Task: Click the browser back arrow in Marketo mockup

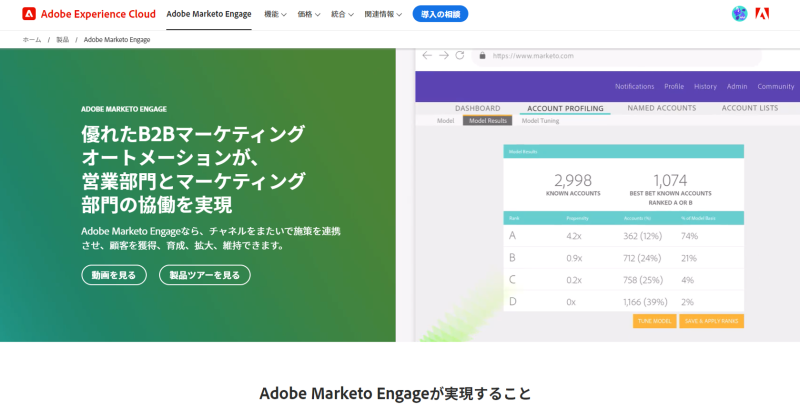Action: coord(427,56)
